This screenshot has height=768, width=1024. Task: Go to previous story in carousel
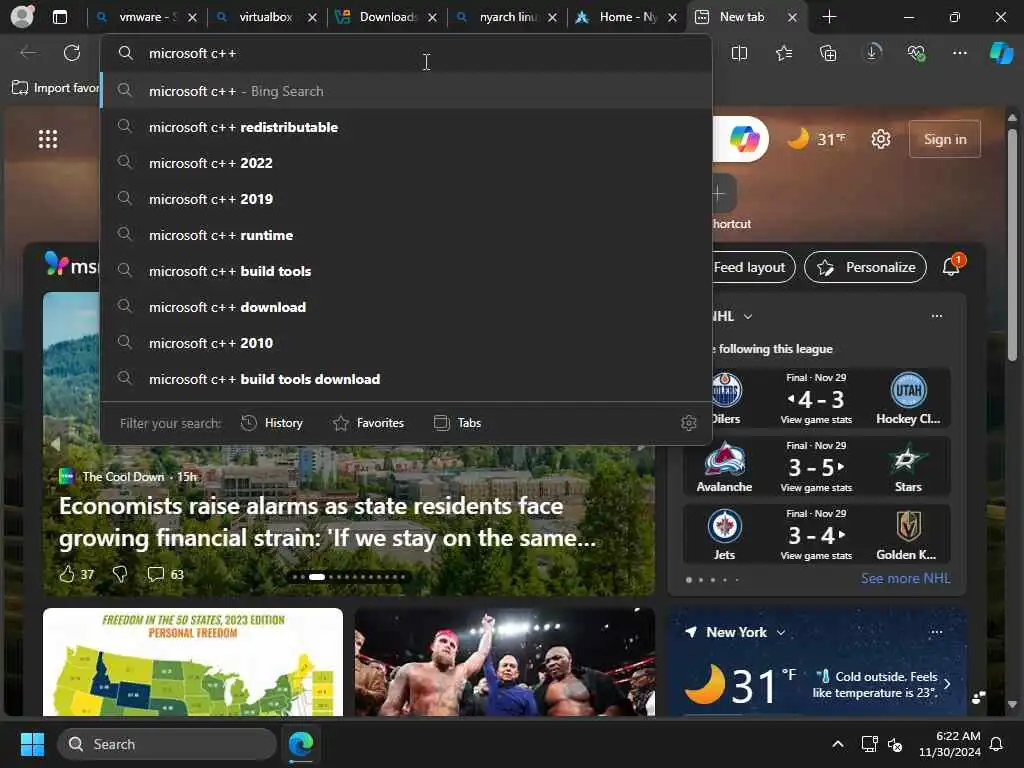click(56, 445)
